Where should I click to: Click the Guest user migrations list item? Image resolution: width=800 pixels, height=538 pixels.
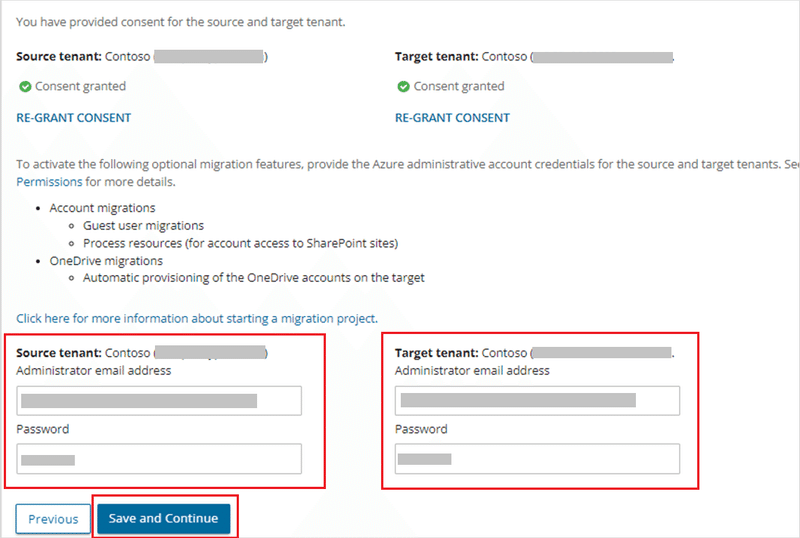143,226
